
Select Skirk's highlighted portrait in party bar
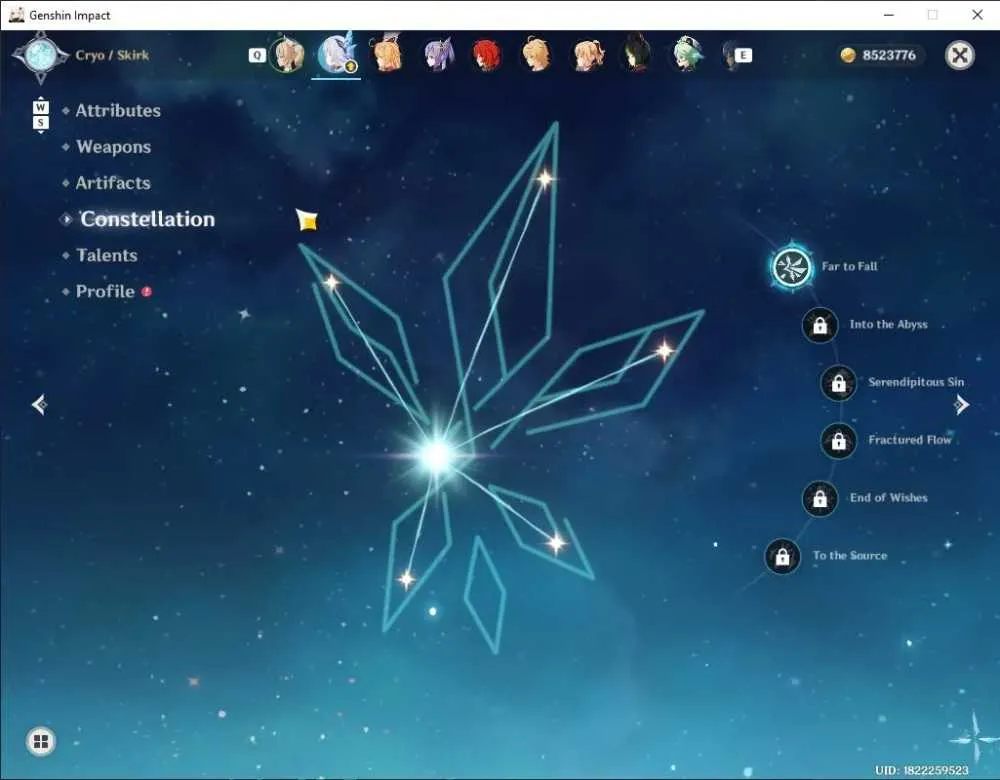[337, 54]
